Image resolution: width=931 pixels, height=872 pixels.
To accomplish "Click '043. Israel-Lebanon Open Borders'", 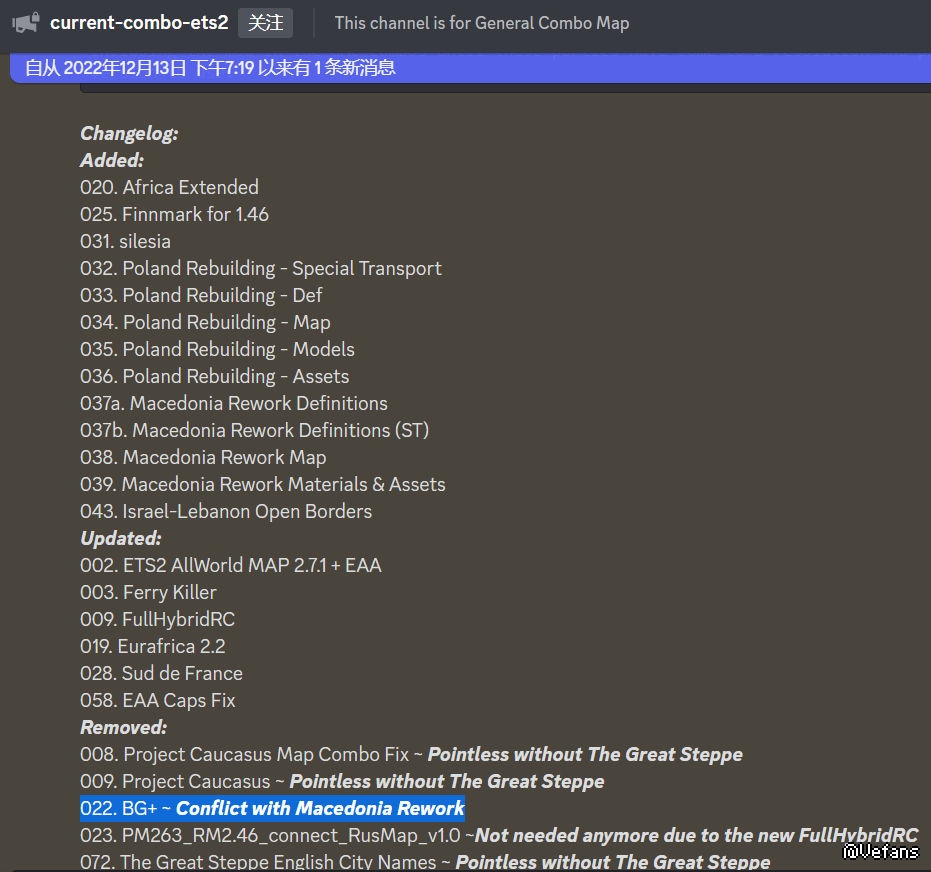I will pyautogui.click(x=226, y=512).
